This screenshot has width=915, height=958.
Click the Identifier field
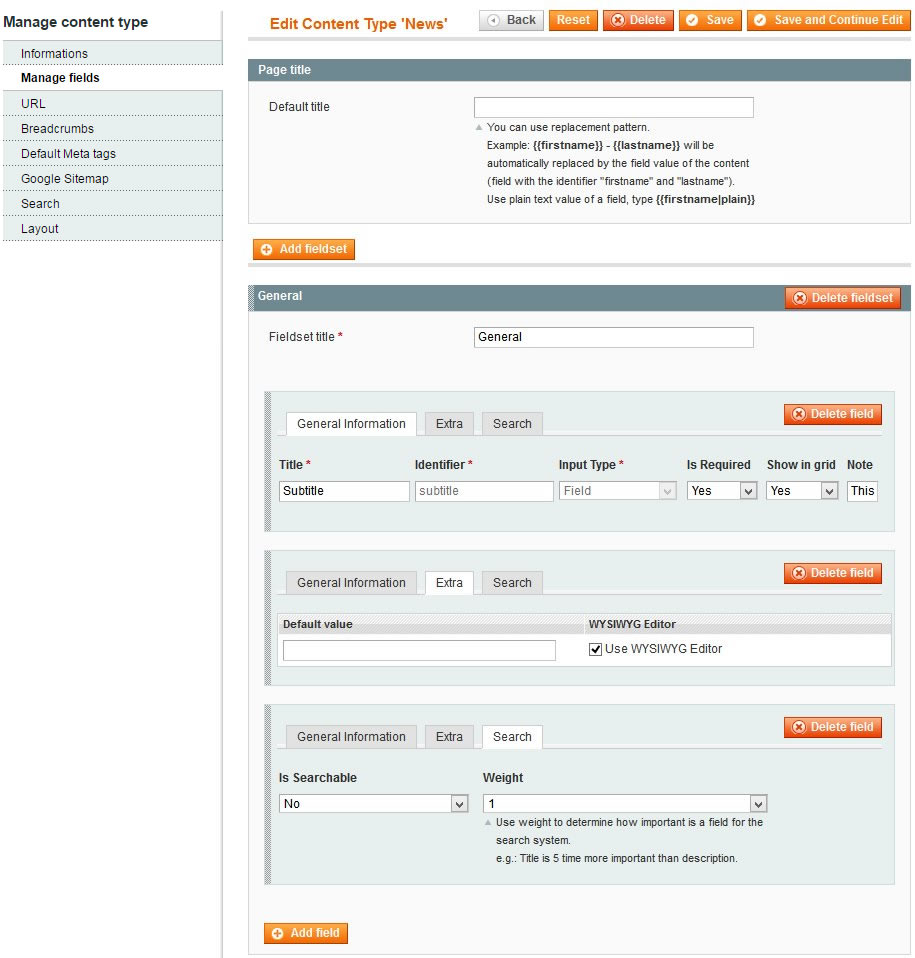point(484,491)
